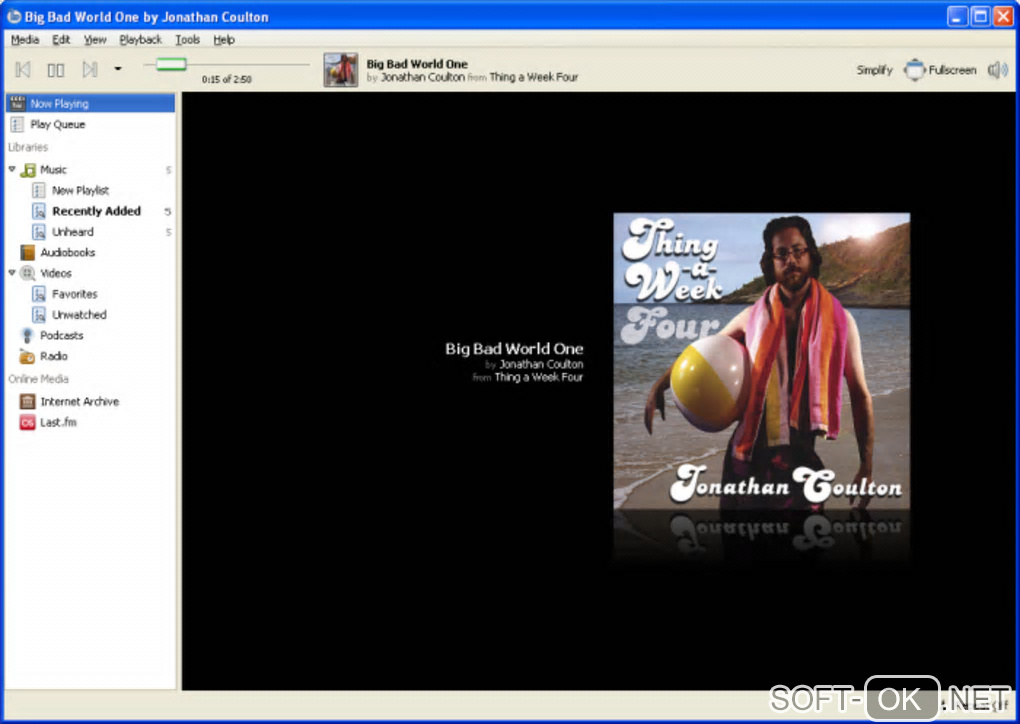Click the small album art thumbnail in toolbar
Screen dimensions: 1020x724
tap(341, 70)
